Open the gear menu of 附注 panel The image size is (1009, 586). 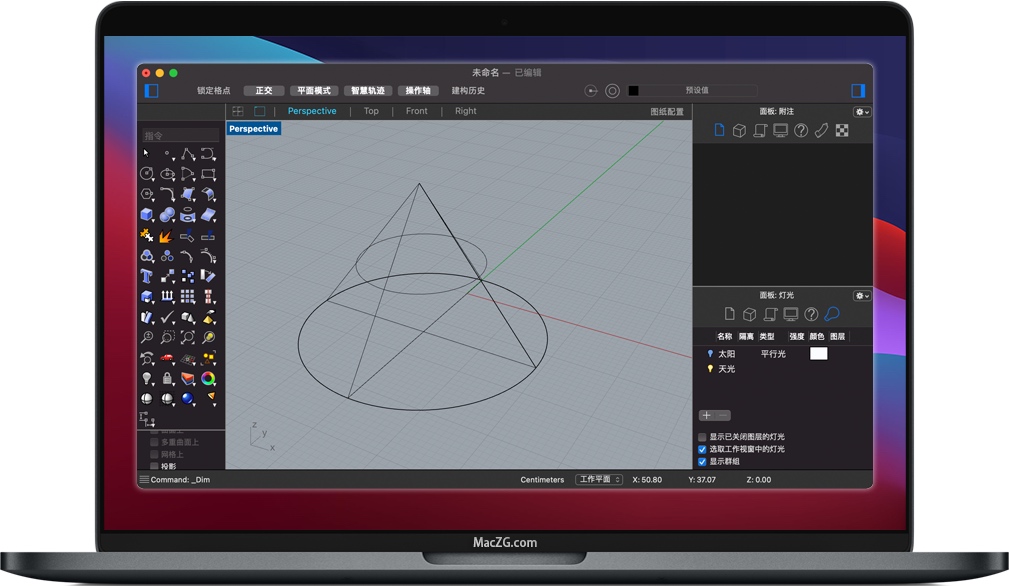[x=860, y=112]
